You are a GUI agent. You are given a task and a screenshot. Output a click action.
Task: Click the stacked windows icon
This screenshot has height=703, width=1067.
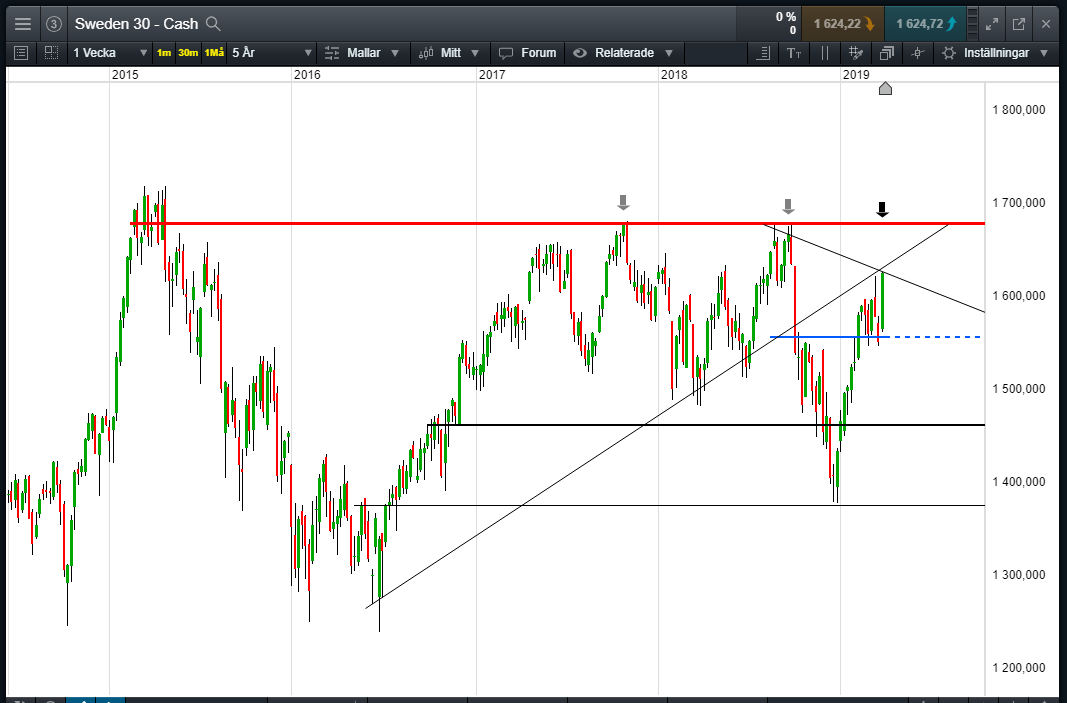pyautogui.click(x=887, y=52)
